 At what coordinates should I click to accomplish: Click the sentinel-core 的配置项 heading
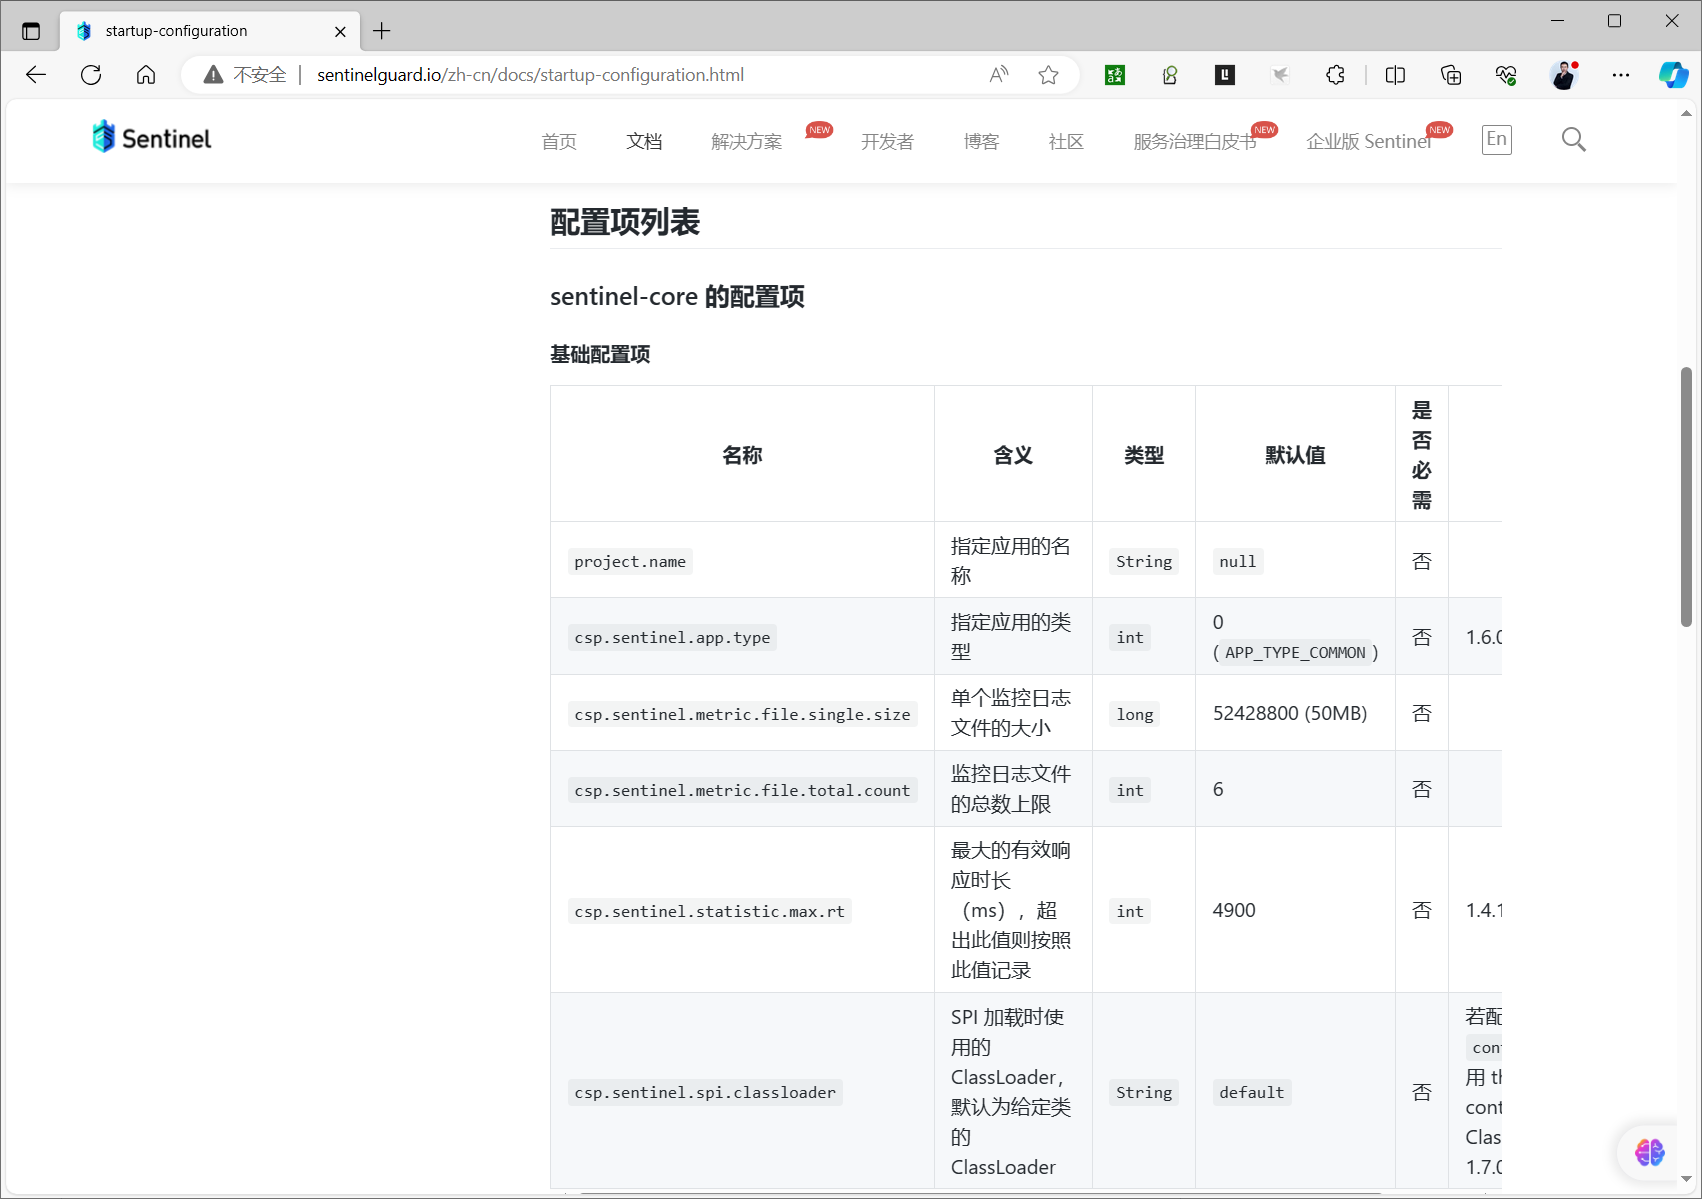(677, 297)
